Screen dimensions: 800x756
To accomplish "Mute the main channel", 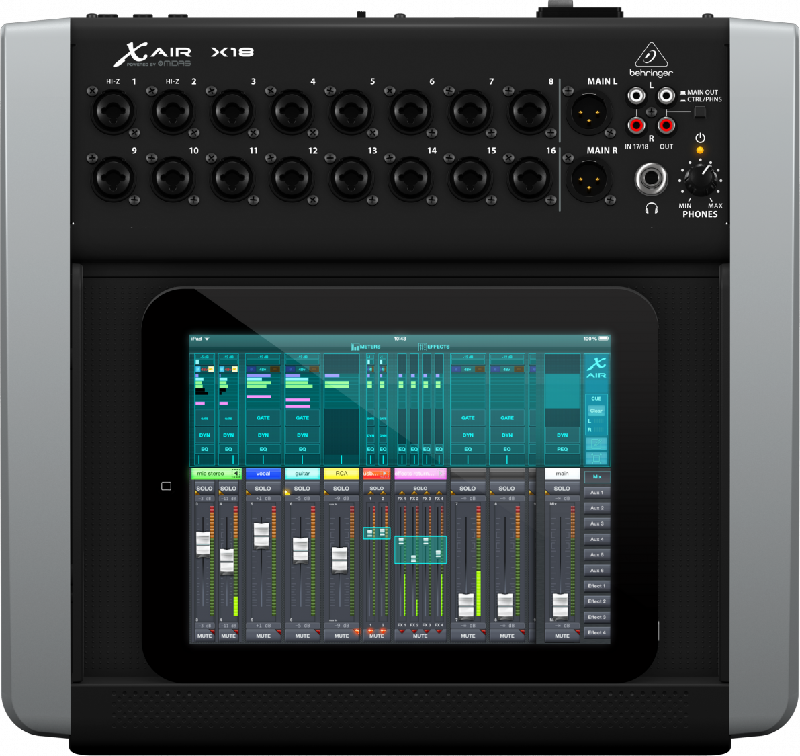I will [x=562, y=636].
